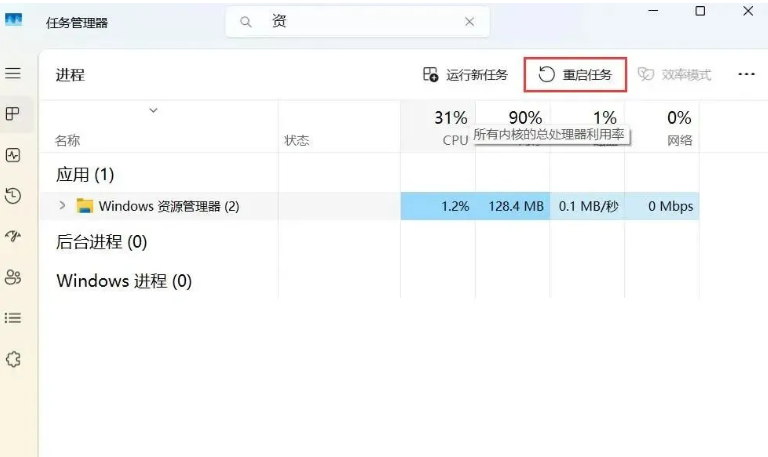This screenshot has width=768, height=457.
Task: Click the 进程 page title
Action: pyautogui.click(x=70, y=75)
